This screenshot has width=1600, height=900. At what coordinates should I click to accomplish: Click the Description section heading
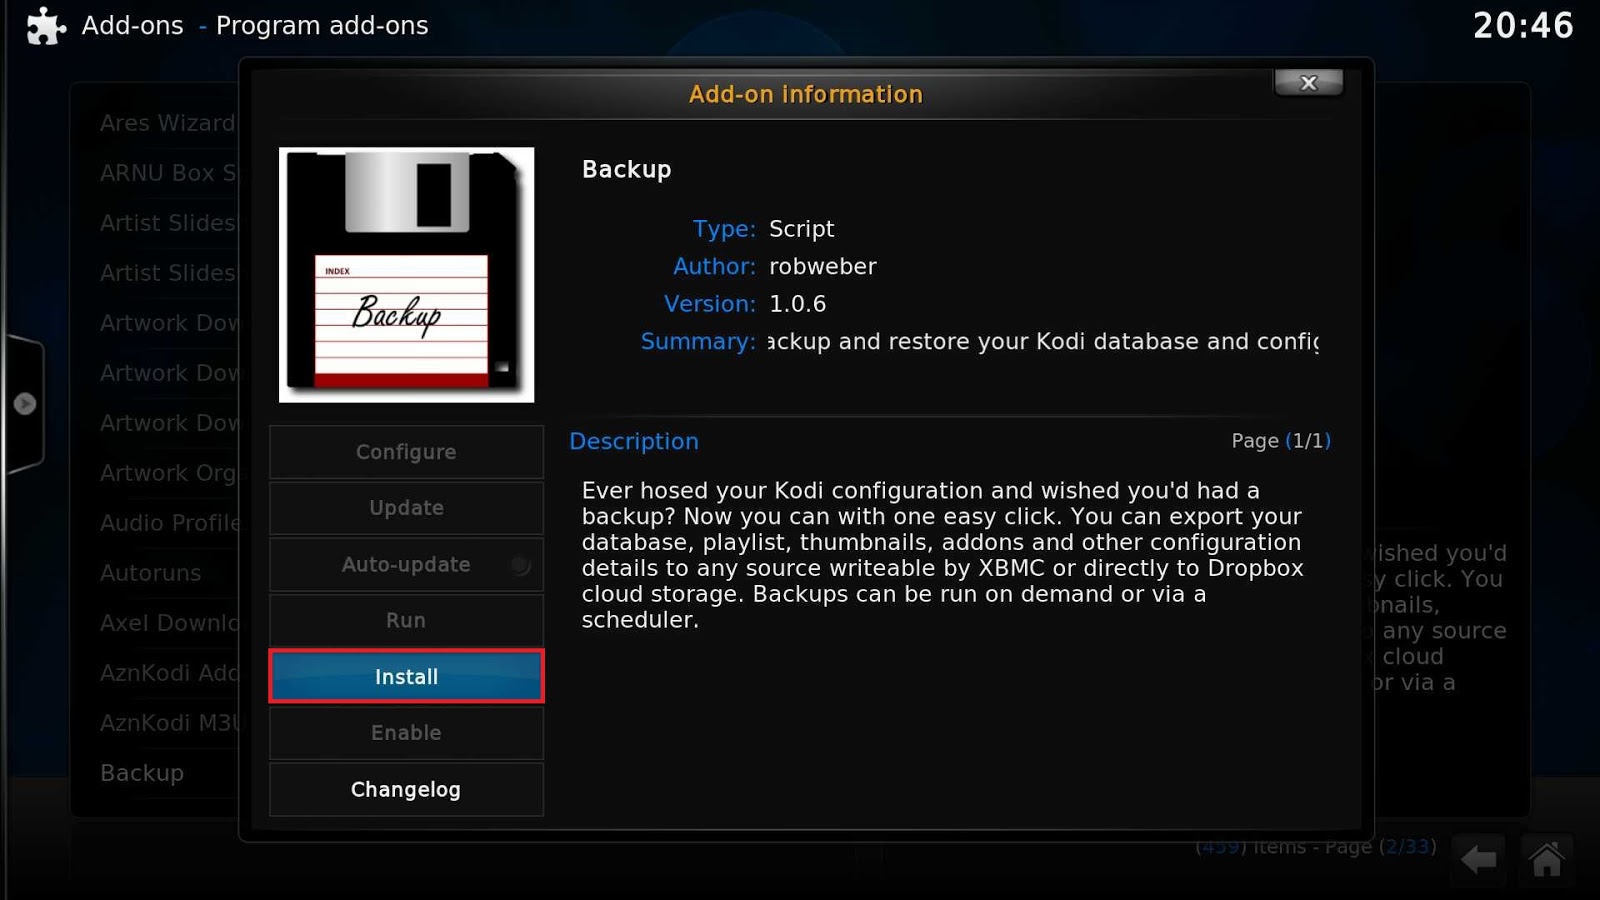634,441
